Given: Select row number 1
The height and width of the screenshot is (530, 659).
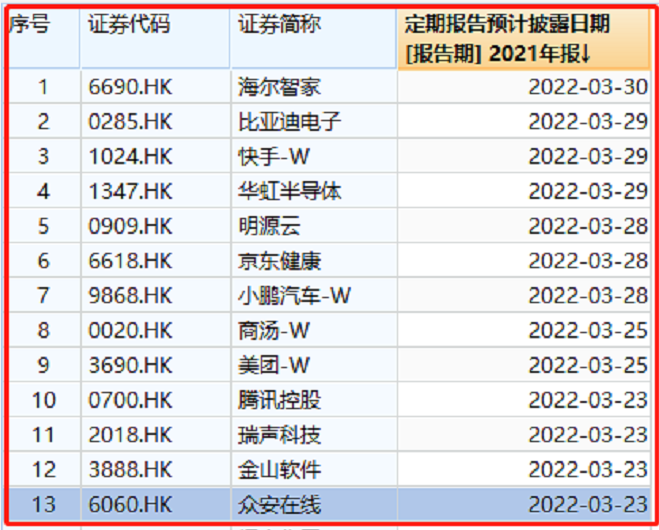Looking at the screenshot, I should pos(44,87).
